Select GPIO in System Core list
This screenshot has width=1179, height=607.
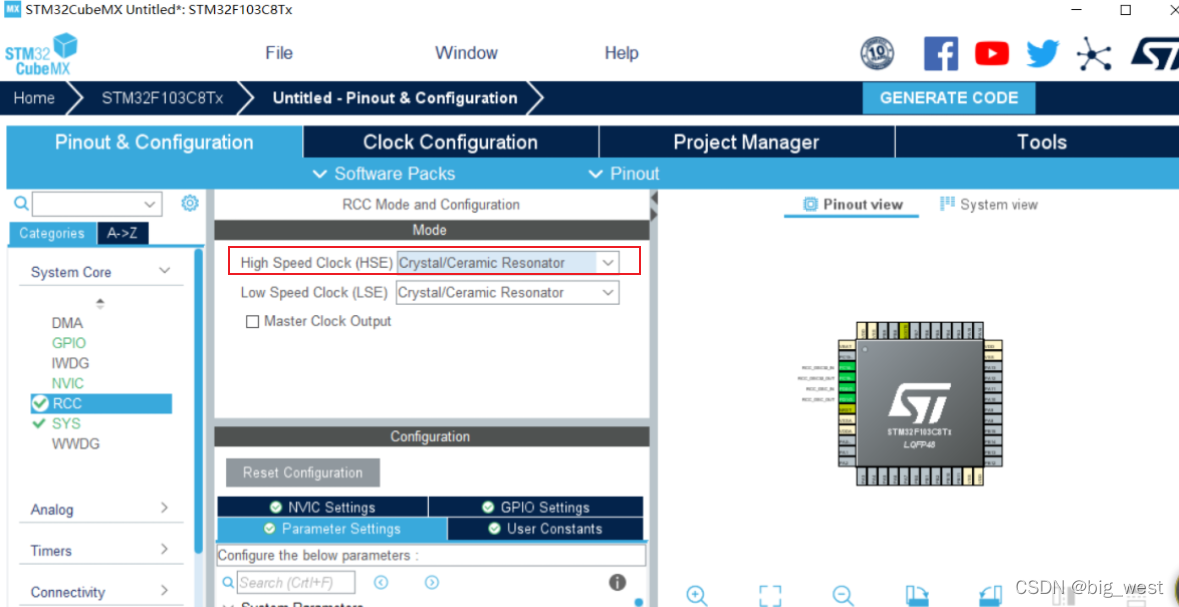(x=69, y=343)
